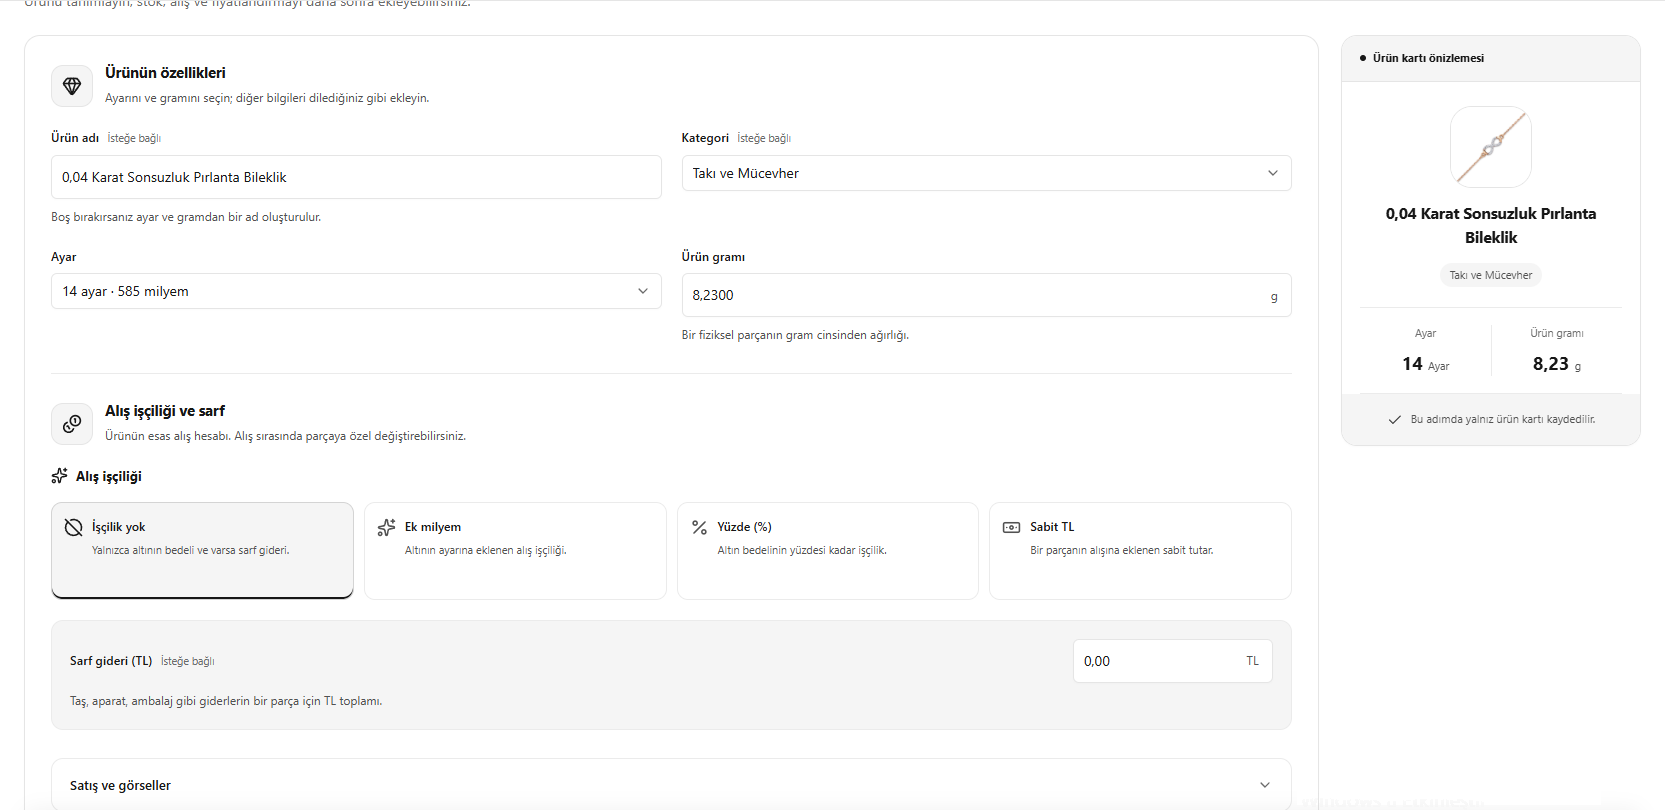Click the Ürün kartı önizlemesi header text
This screenshot has height=810, width=1665.
coord(1428,58)
